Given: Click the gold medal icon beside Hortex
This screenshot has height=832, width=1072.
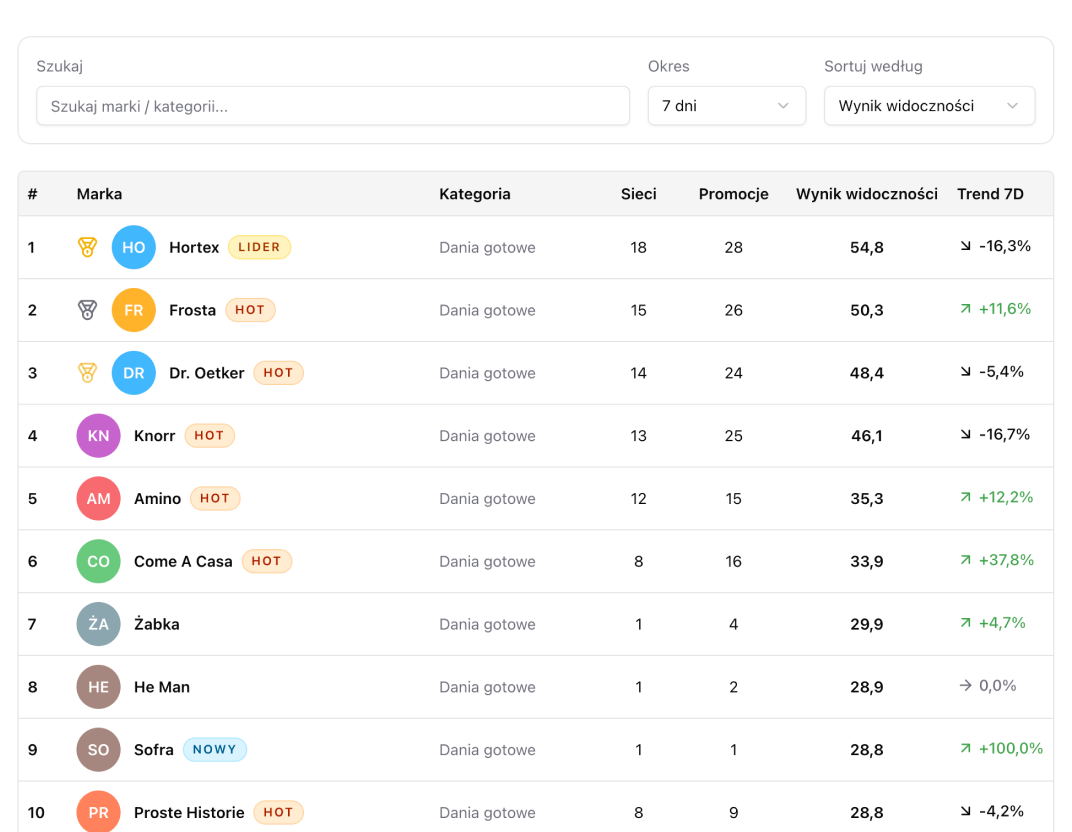Looking at the screenshot, I should (87, 247).
